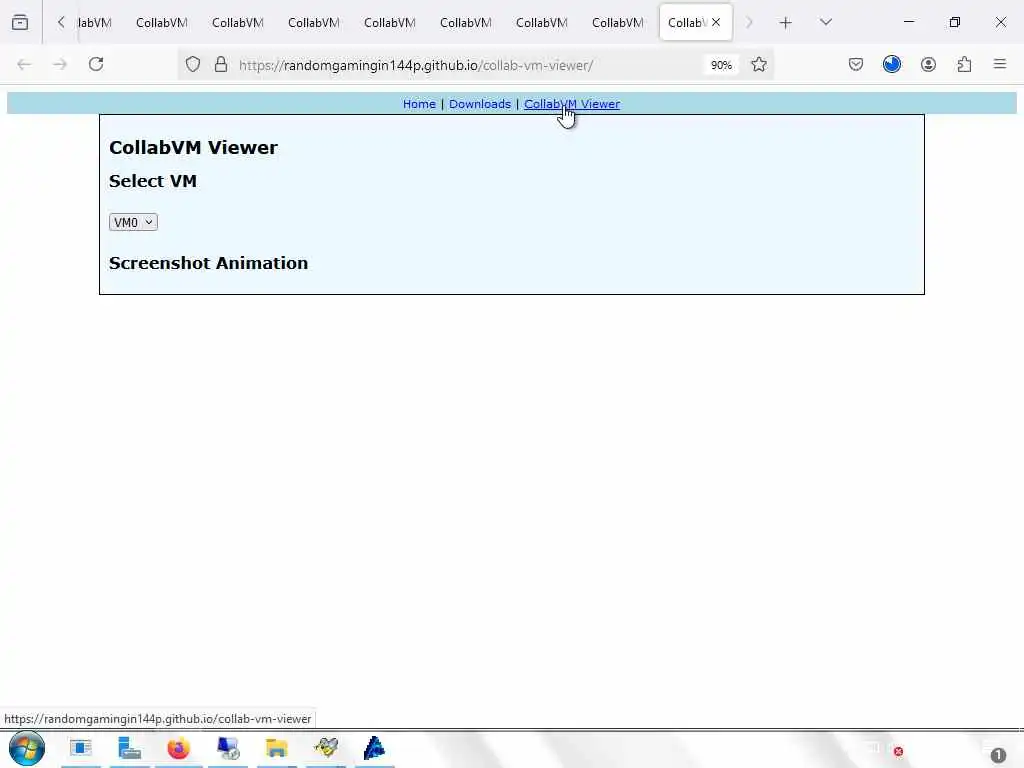Open the first pinned taskbar window app
The height and width of the screenshot is (768, 1024).
pos(81,748)
